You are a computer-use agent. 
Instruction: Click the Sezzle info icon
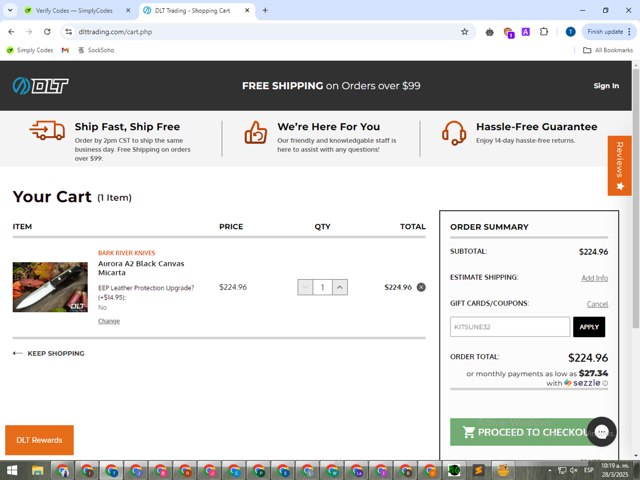pos(605,383)
